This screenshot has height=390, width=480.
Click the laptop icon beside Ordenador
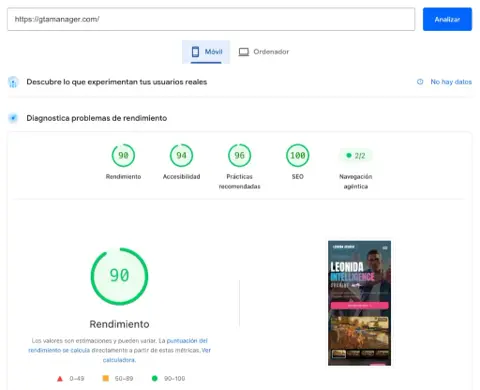tap(244, 52)
